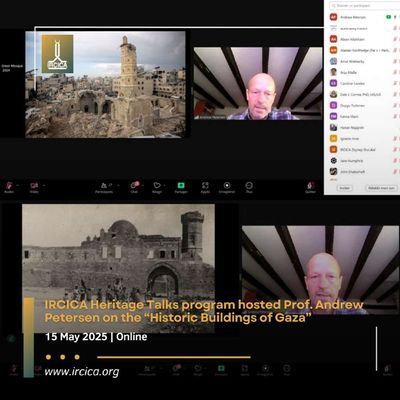Select Andrew Petersen in the participants list
Screen dimensions: 400x400
(x=362, y=17)
